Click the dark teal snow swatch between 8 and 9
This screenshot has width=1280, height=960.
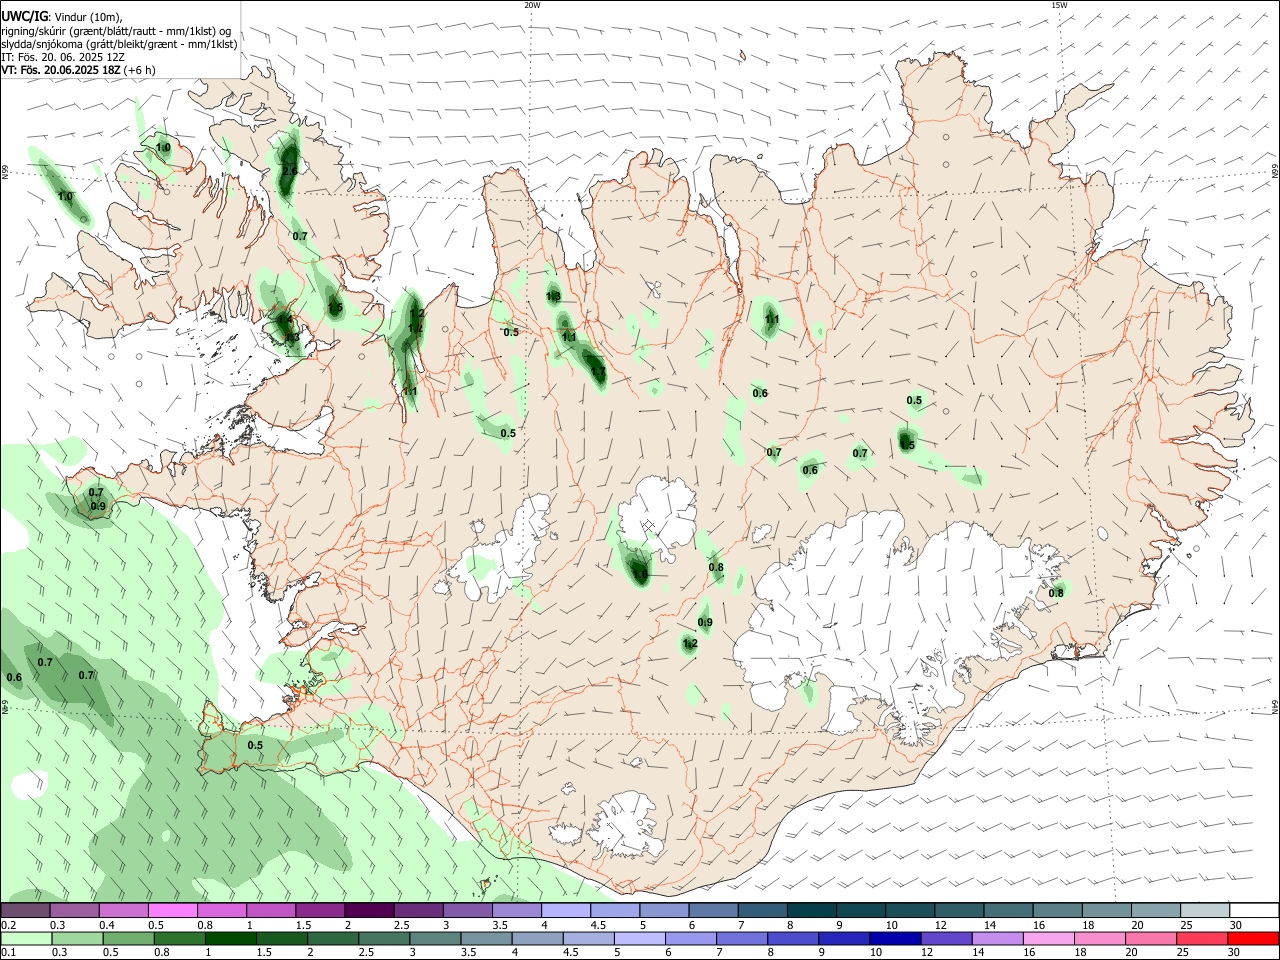coord(813,911)
